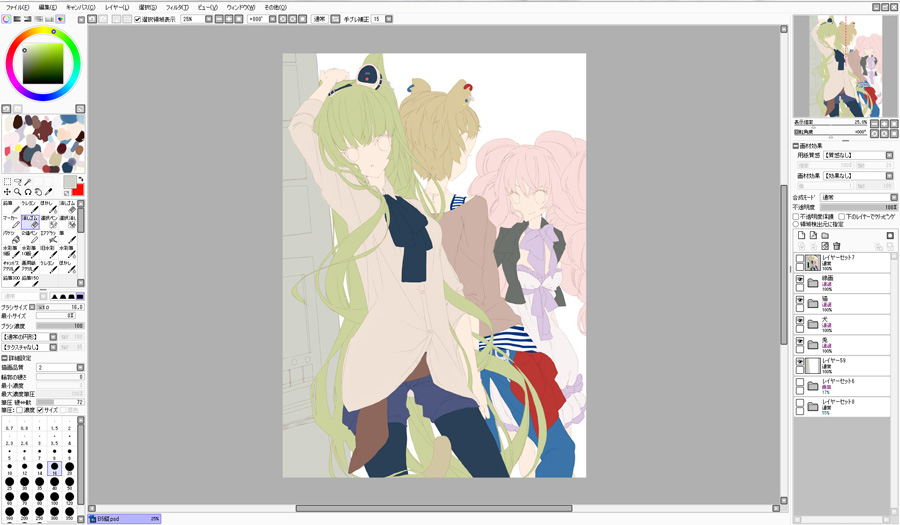Select 領域検出元に指定 radio option
This screenshot has height=525, width=900.
pos(796,224)
